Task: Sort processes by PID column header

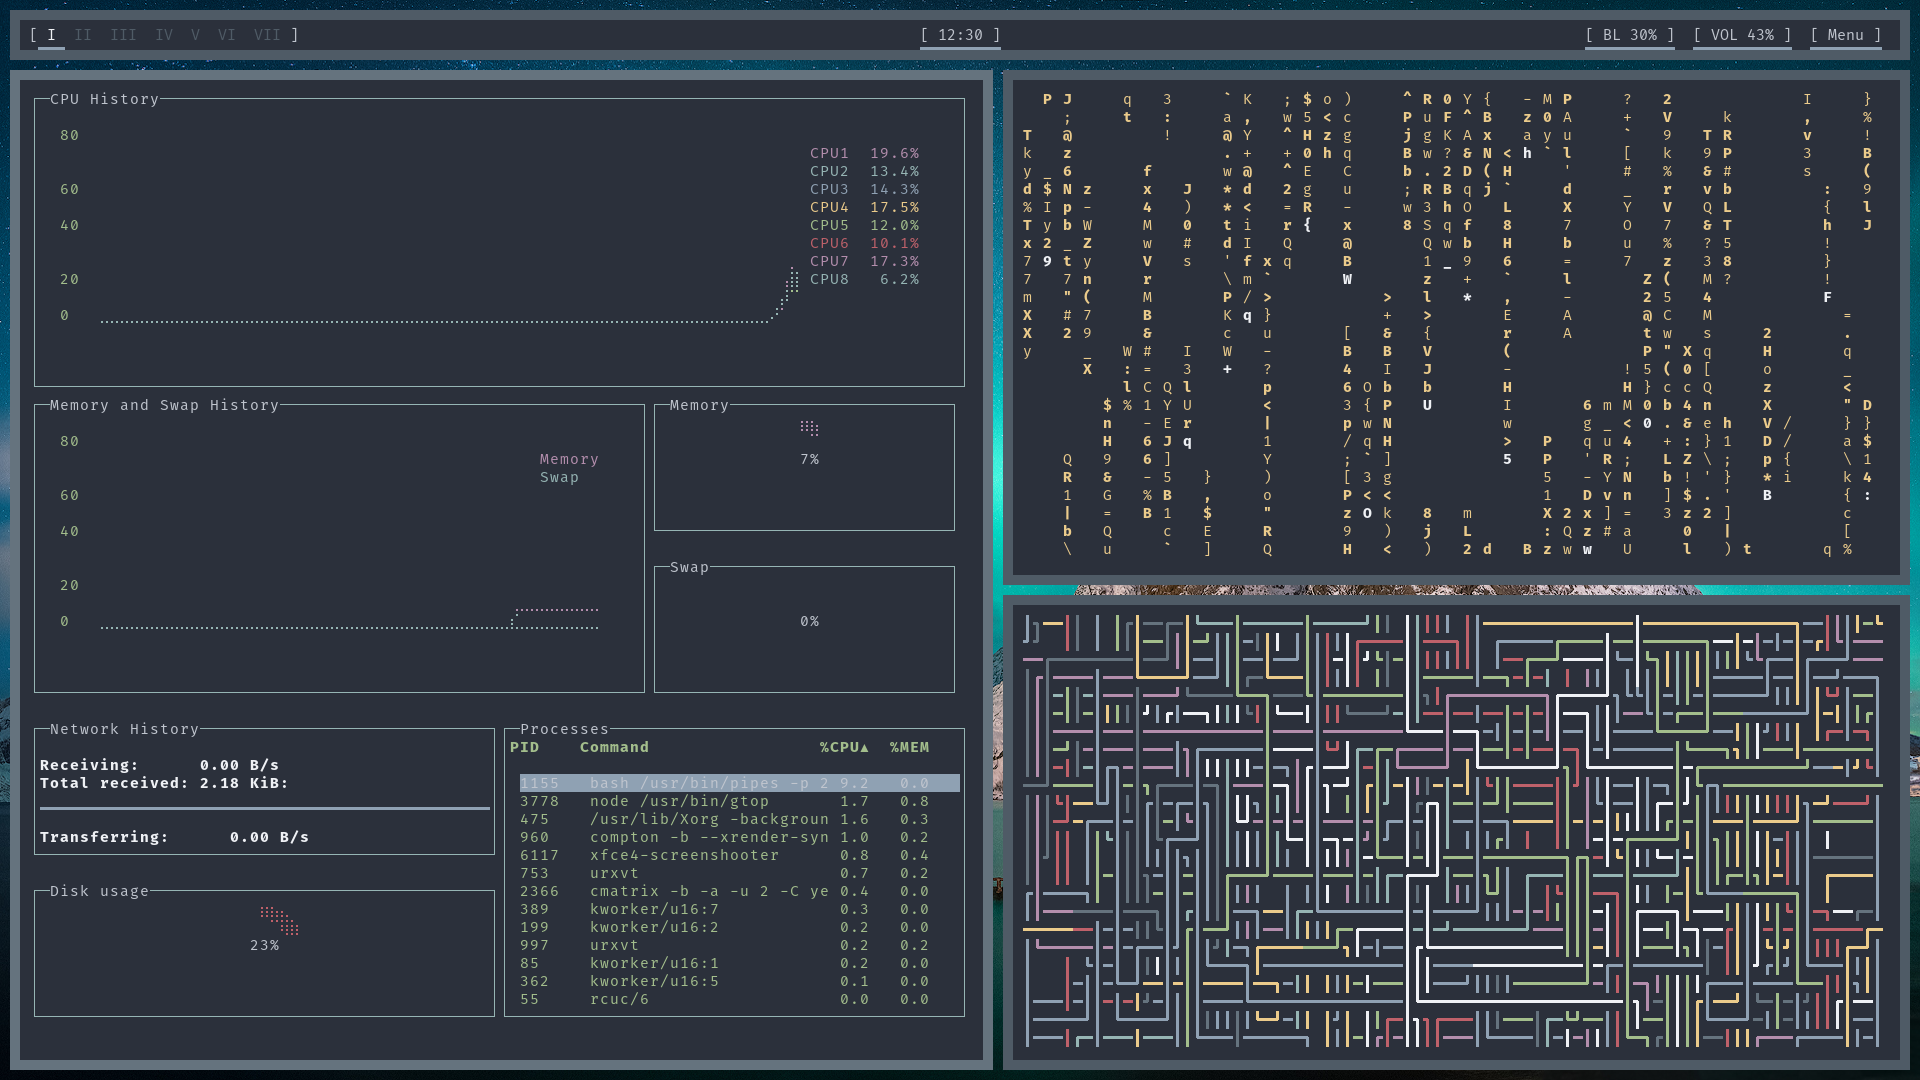Action: (x=524, y=747)
